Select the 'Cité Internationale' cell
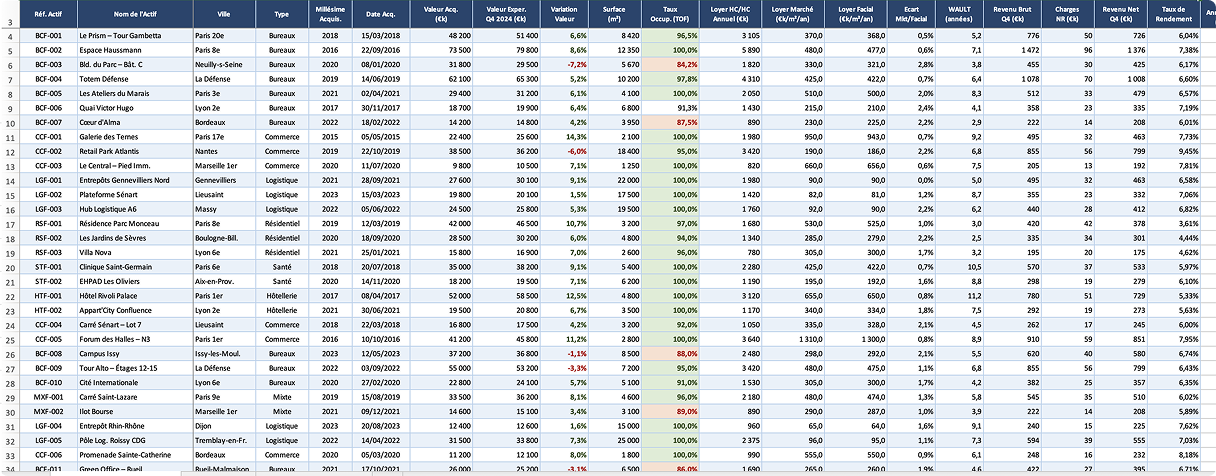 (x=134, y=383)
